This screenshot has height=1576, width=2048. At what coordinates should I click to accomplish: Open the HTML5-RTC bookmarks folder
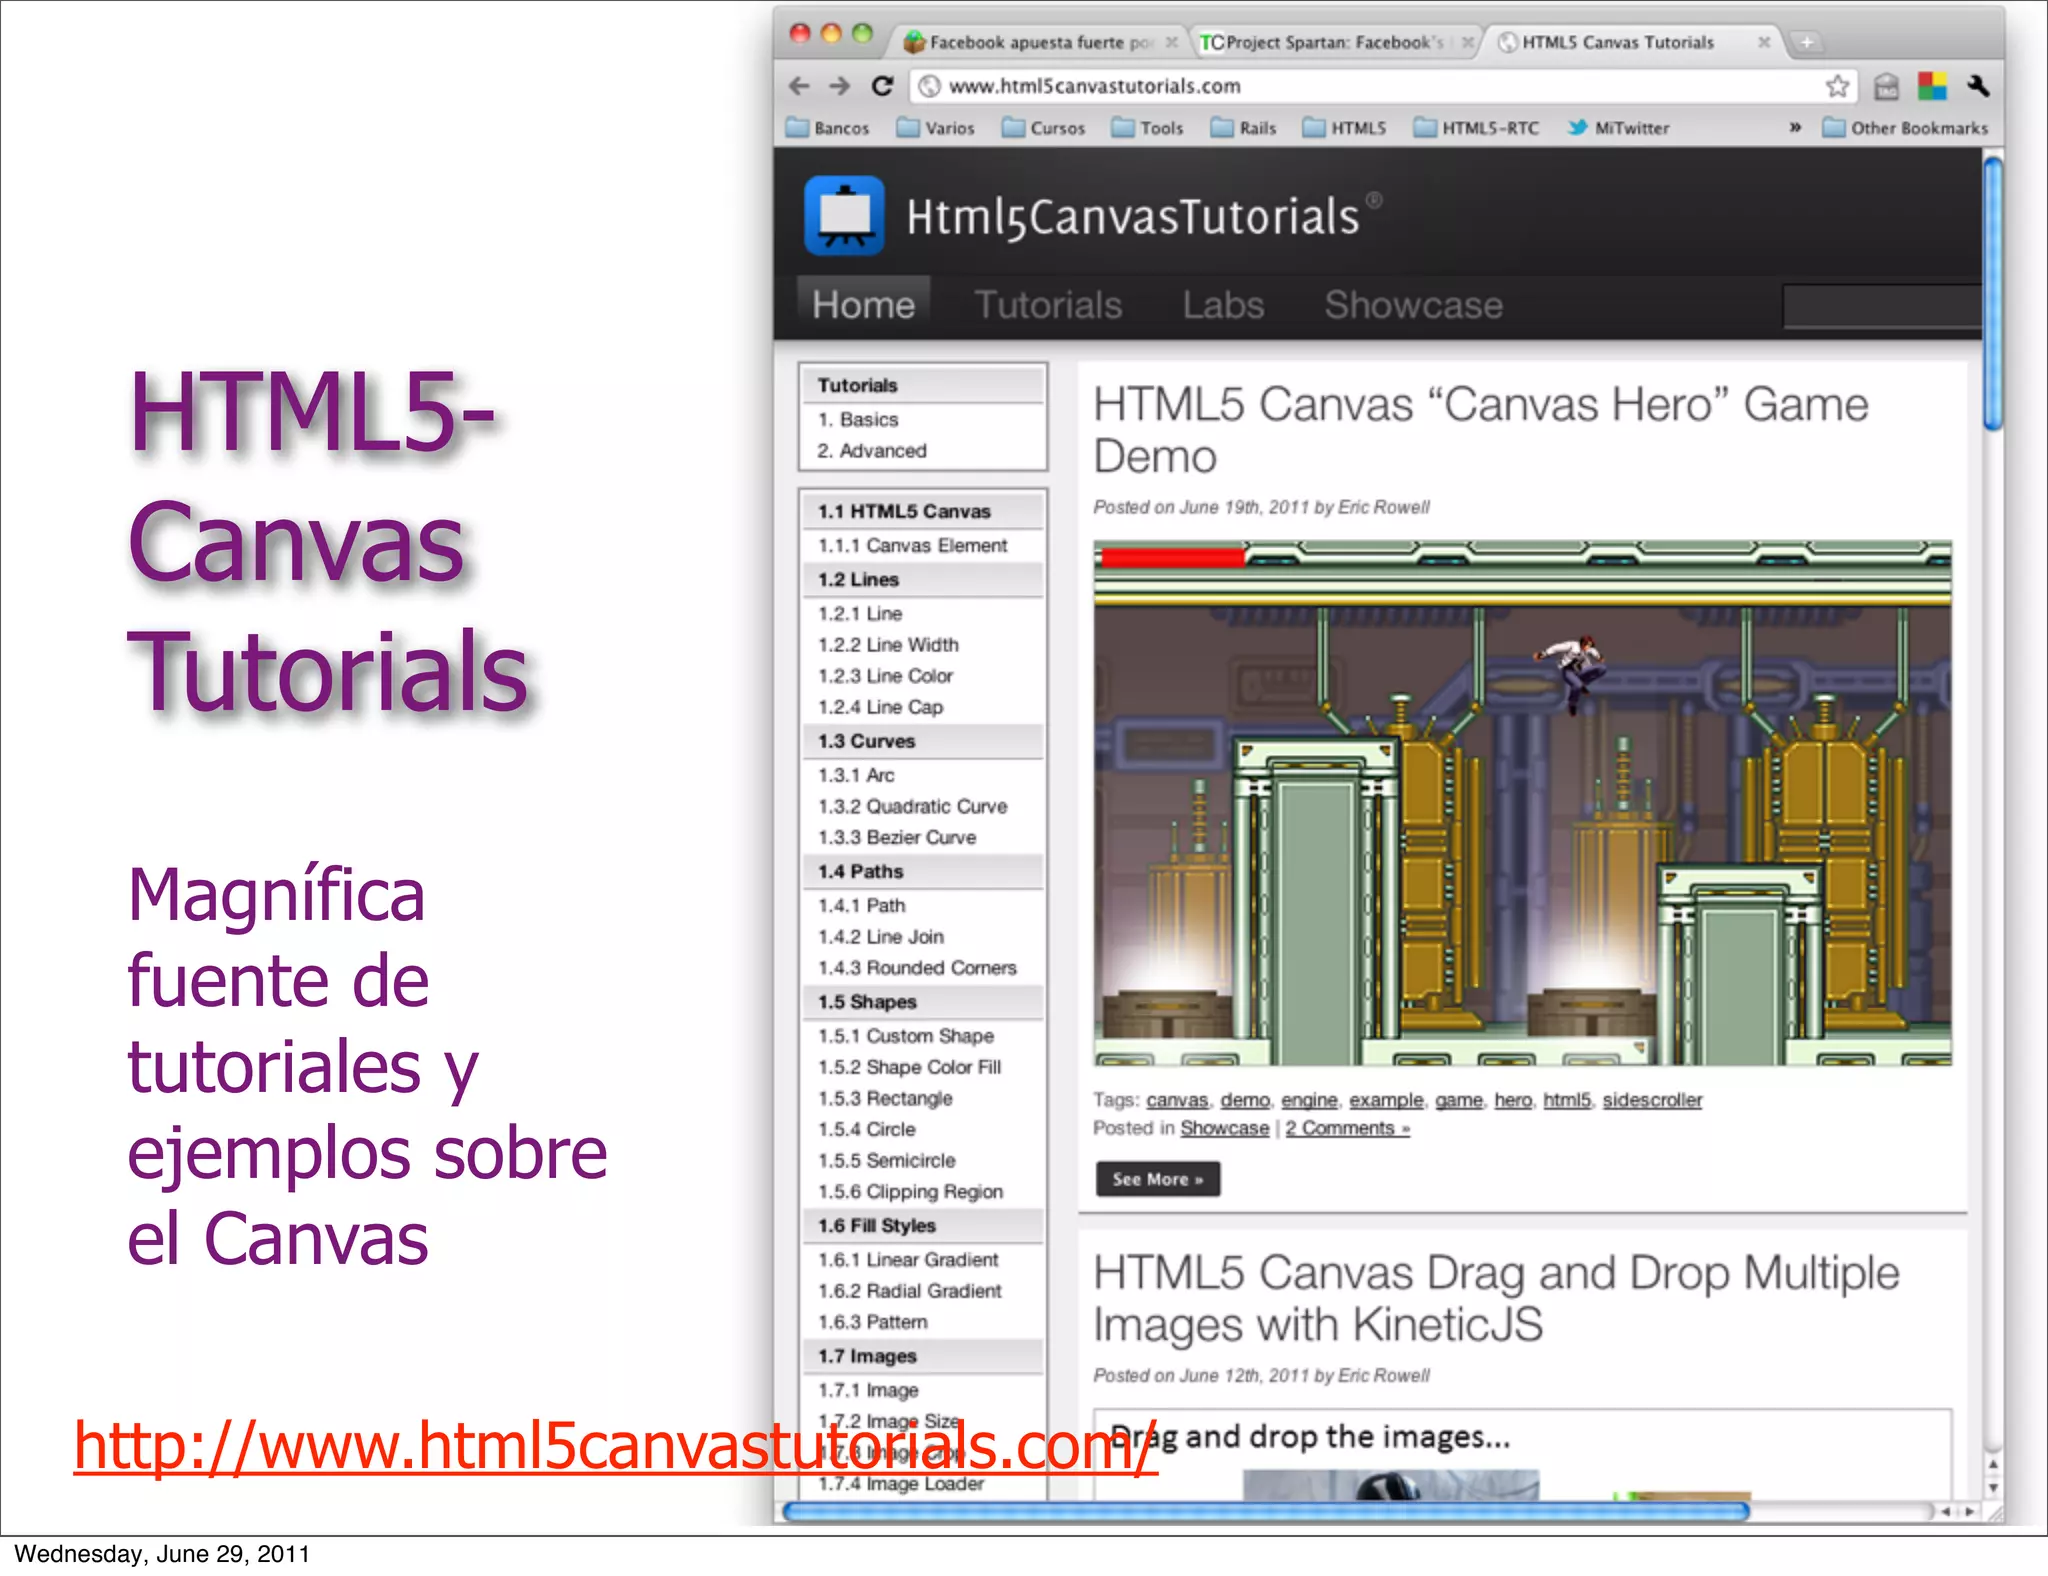tap(1476, 128)
